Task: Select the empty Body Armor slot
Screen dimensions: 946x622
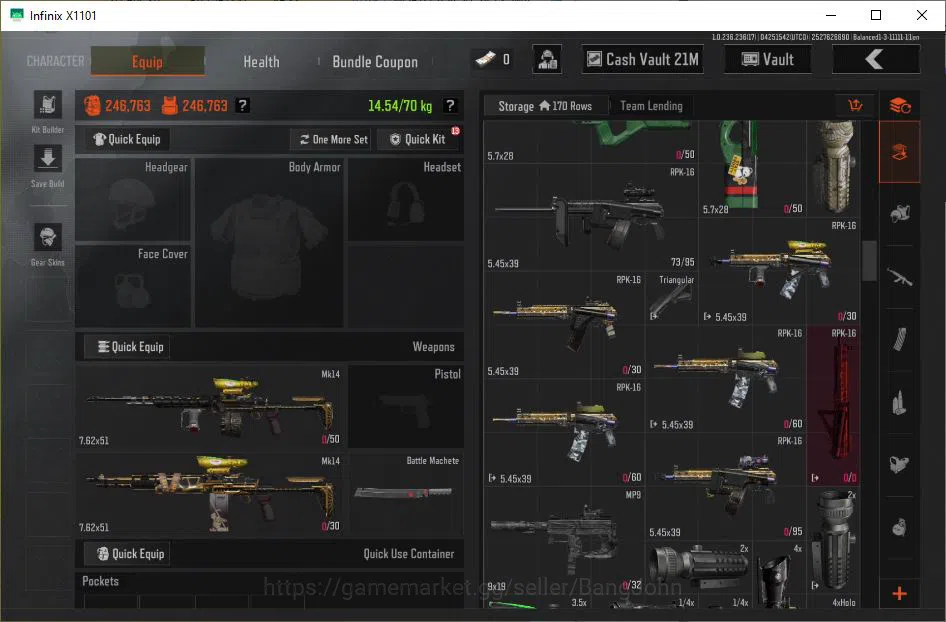Action: click(269, 243)
